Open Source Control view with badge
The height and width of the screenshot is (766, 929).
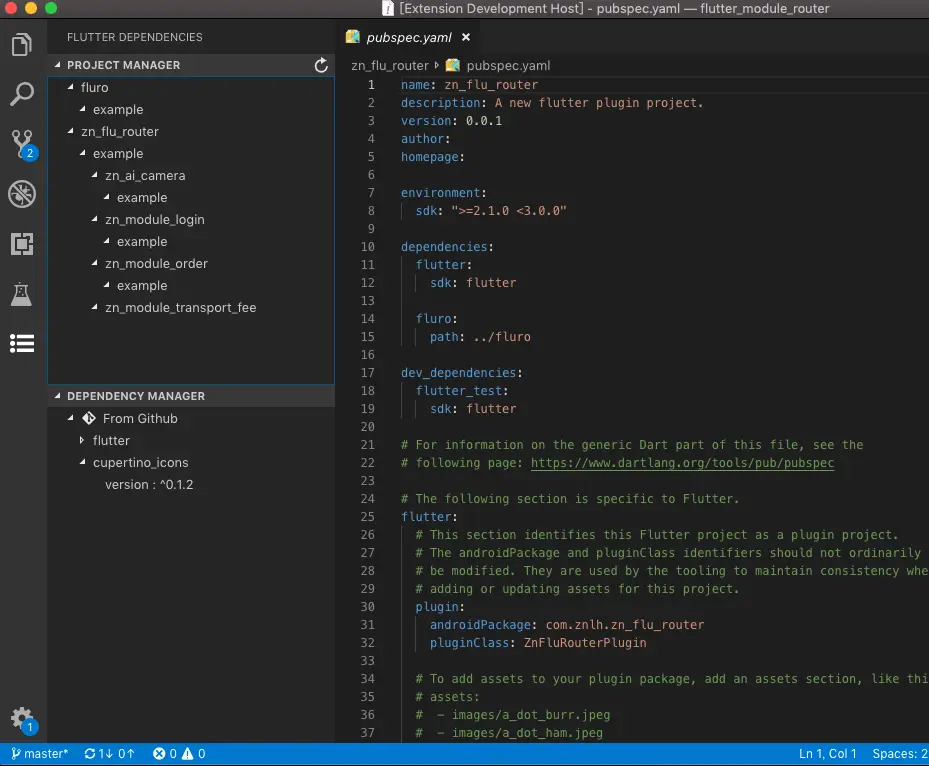22,144
